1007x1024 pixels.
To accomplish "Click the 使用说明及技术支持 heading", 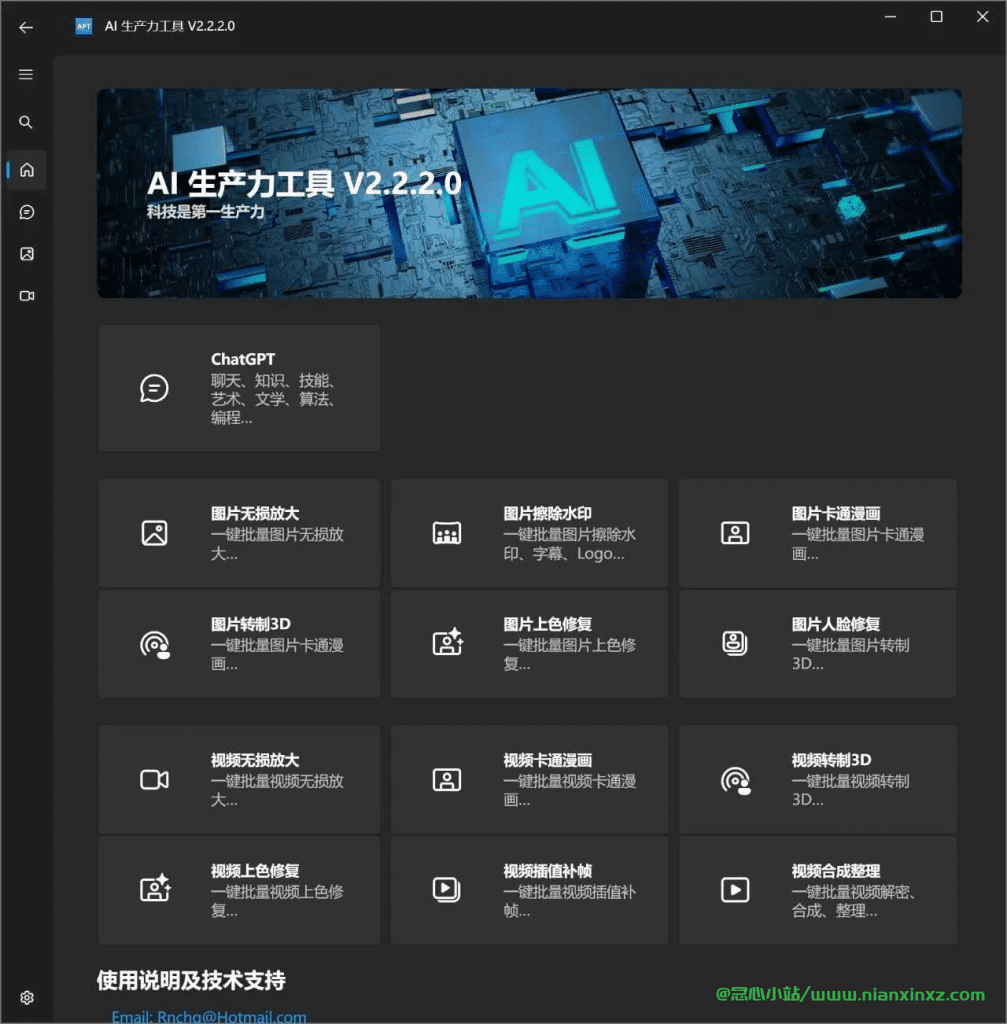I will [x=191, y=980].
